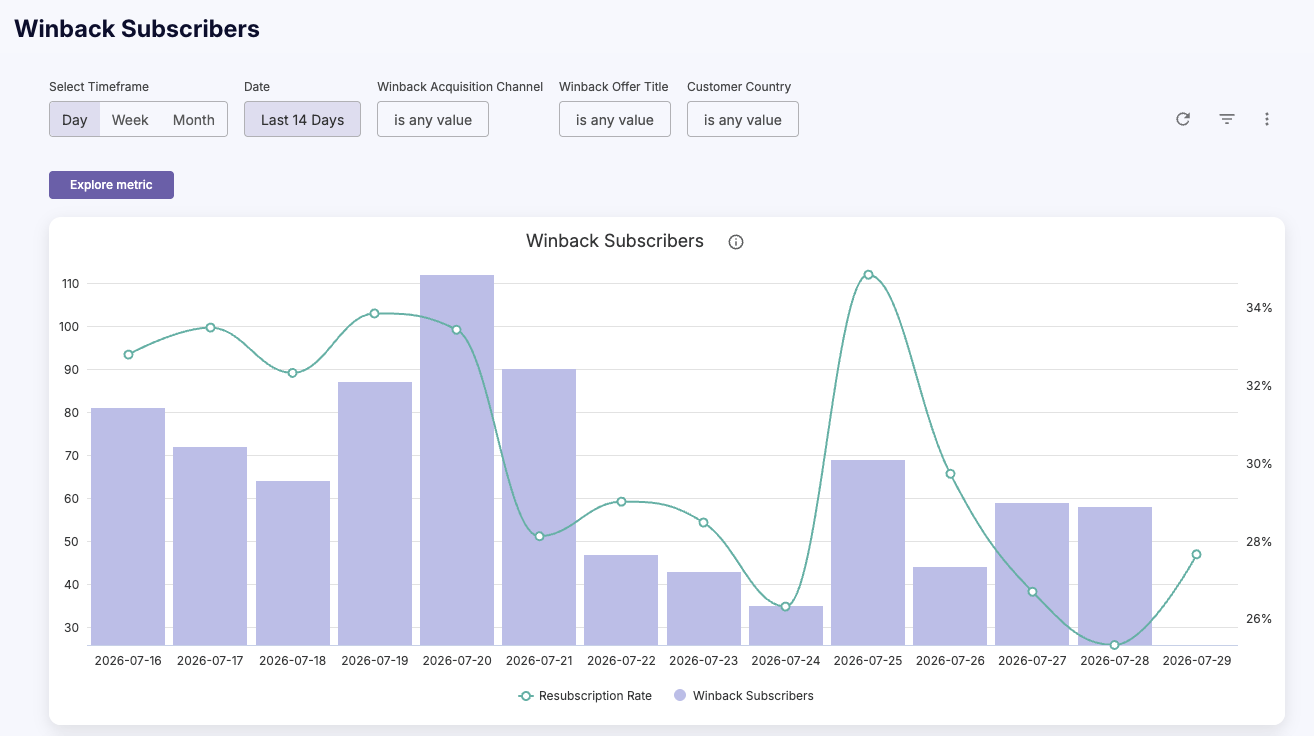The height and width of the screenshot is (736, 1314).
Task: Click the lowest line point on 2026-07-28
Action: click(x=1114, y=645)
